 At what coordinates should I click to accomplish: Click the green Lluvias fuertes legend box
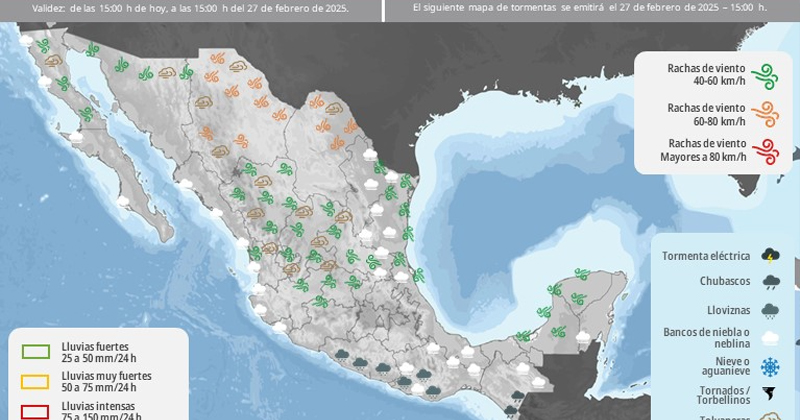37,351
